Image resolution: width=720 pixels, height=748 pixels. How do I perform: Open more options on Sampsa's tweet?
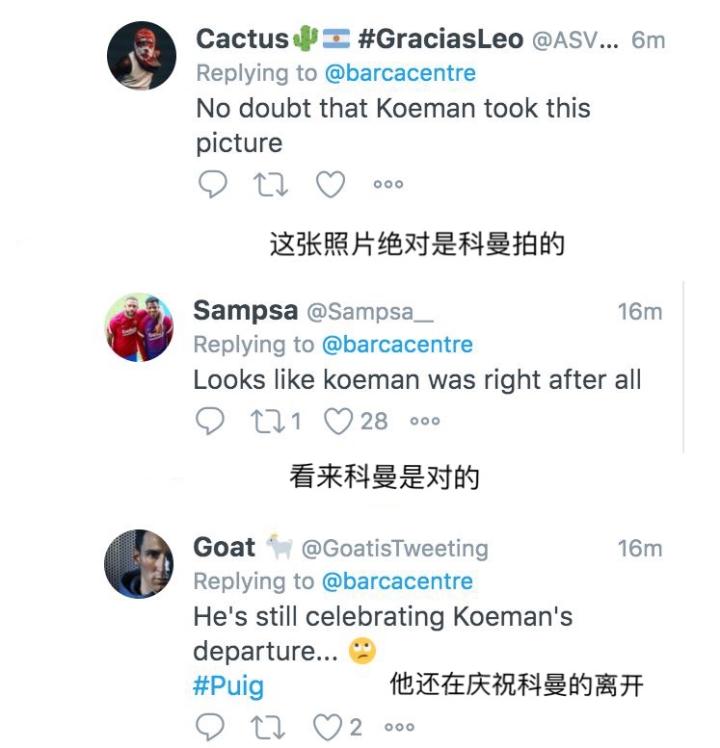426,421
